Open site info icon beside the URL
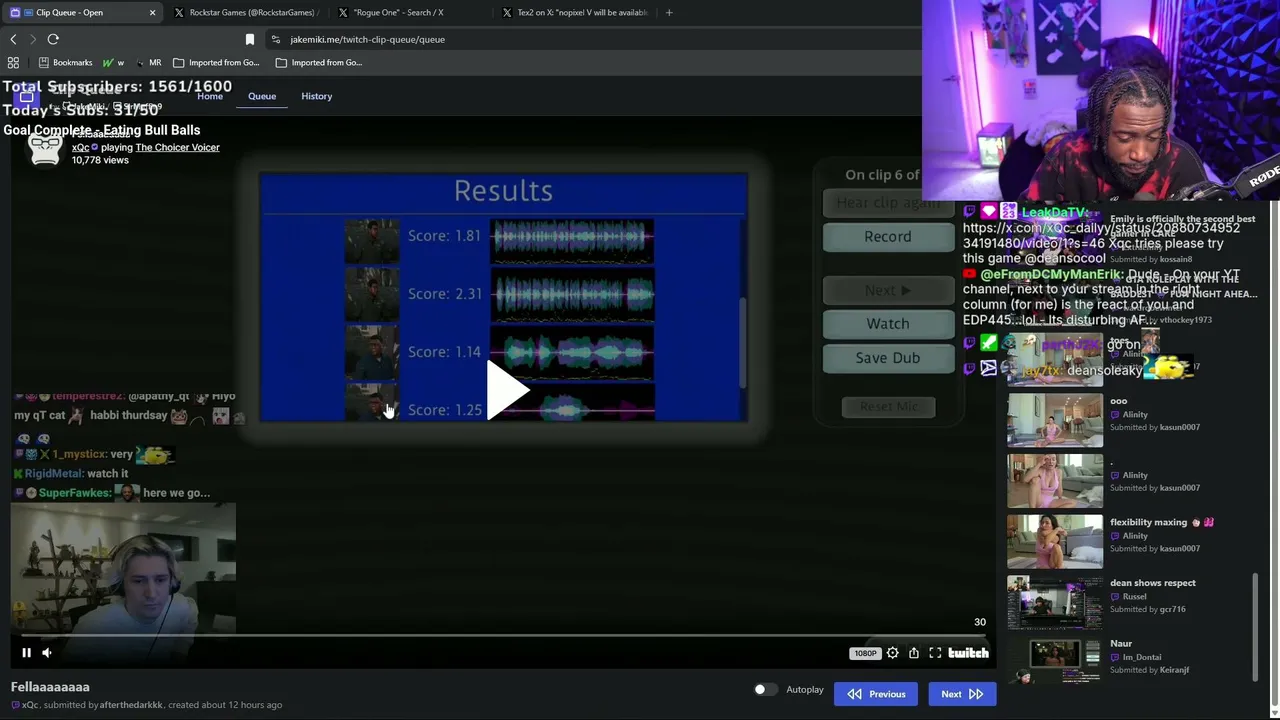The image size is (1280, 720). [276, 39]
